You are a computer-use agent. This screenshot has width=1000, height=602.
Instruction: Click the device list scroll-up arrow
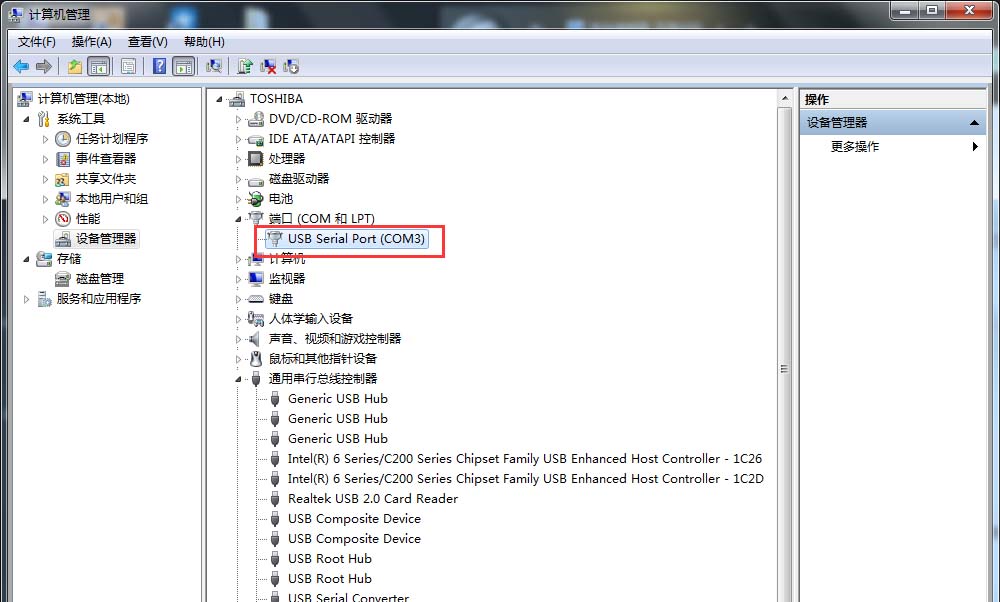(785, 99)
